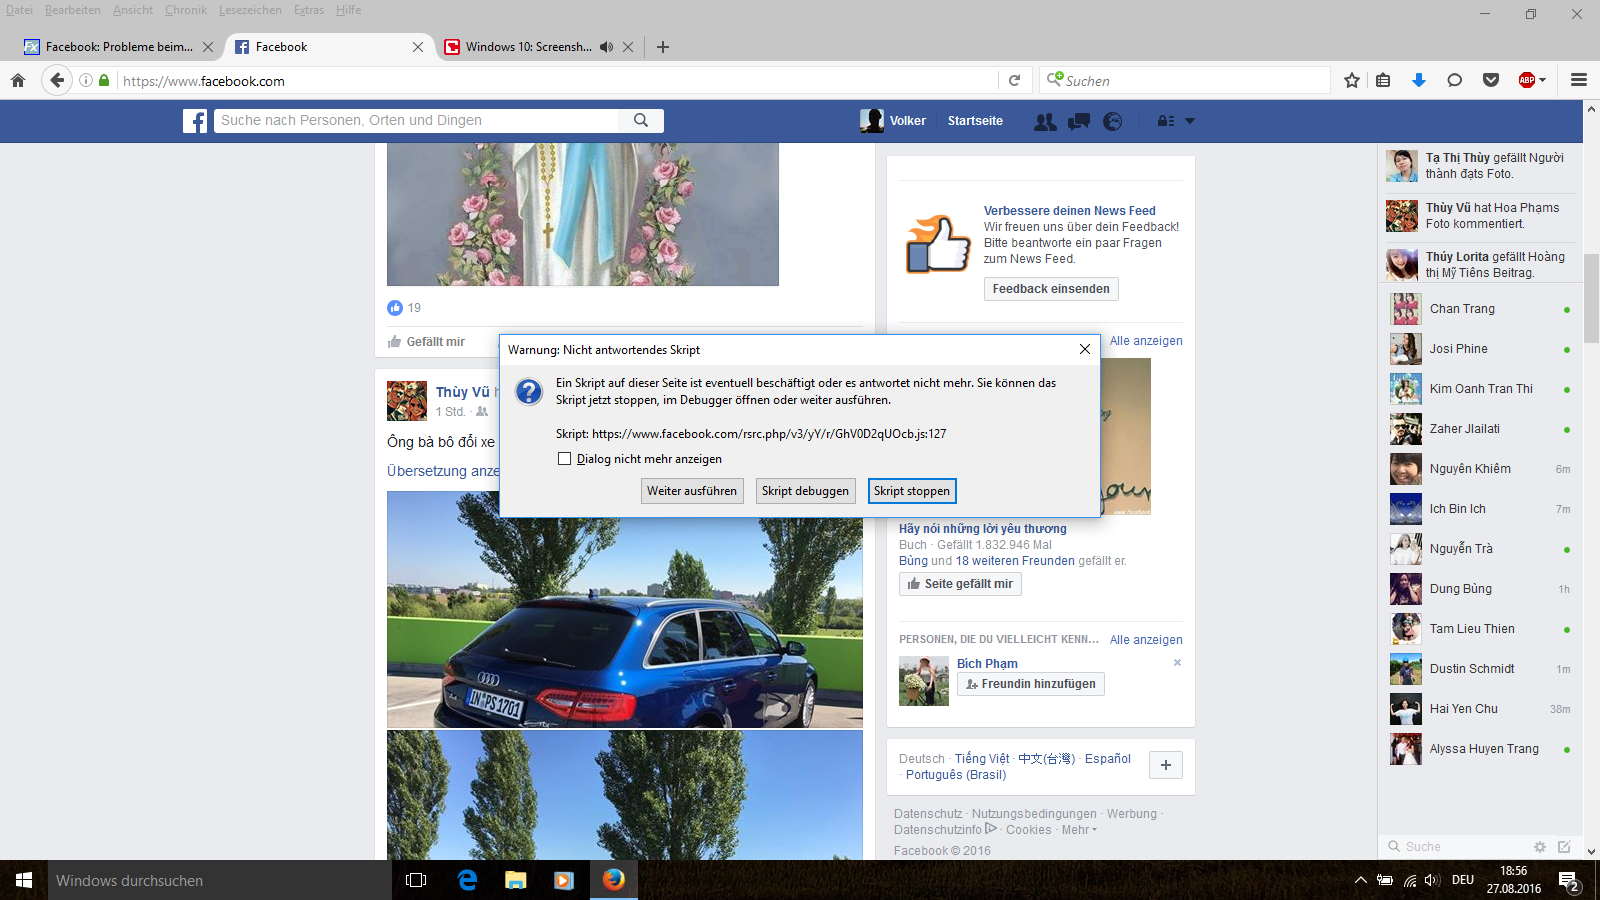
Task: Expand Facebook account menu arrow
Action: pyautogui.click(x=1190, y=121)
